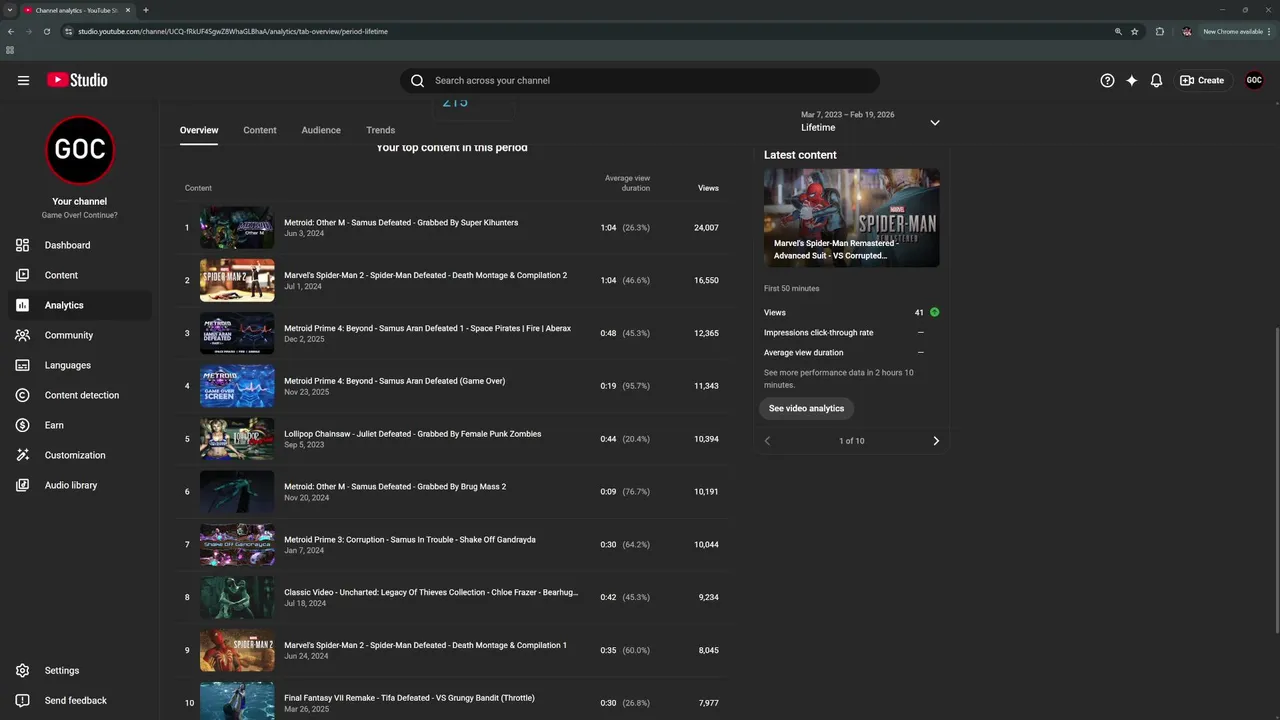The height and width of the screenshot is (720, 1280).
Task: Open Spider-Man 2 Death Montage Compilation 2
Action: [425, 276]
